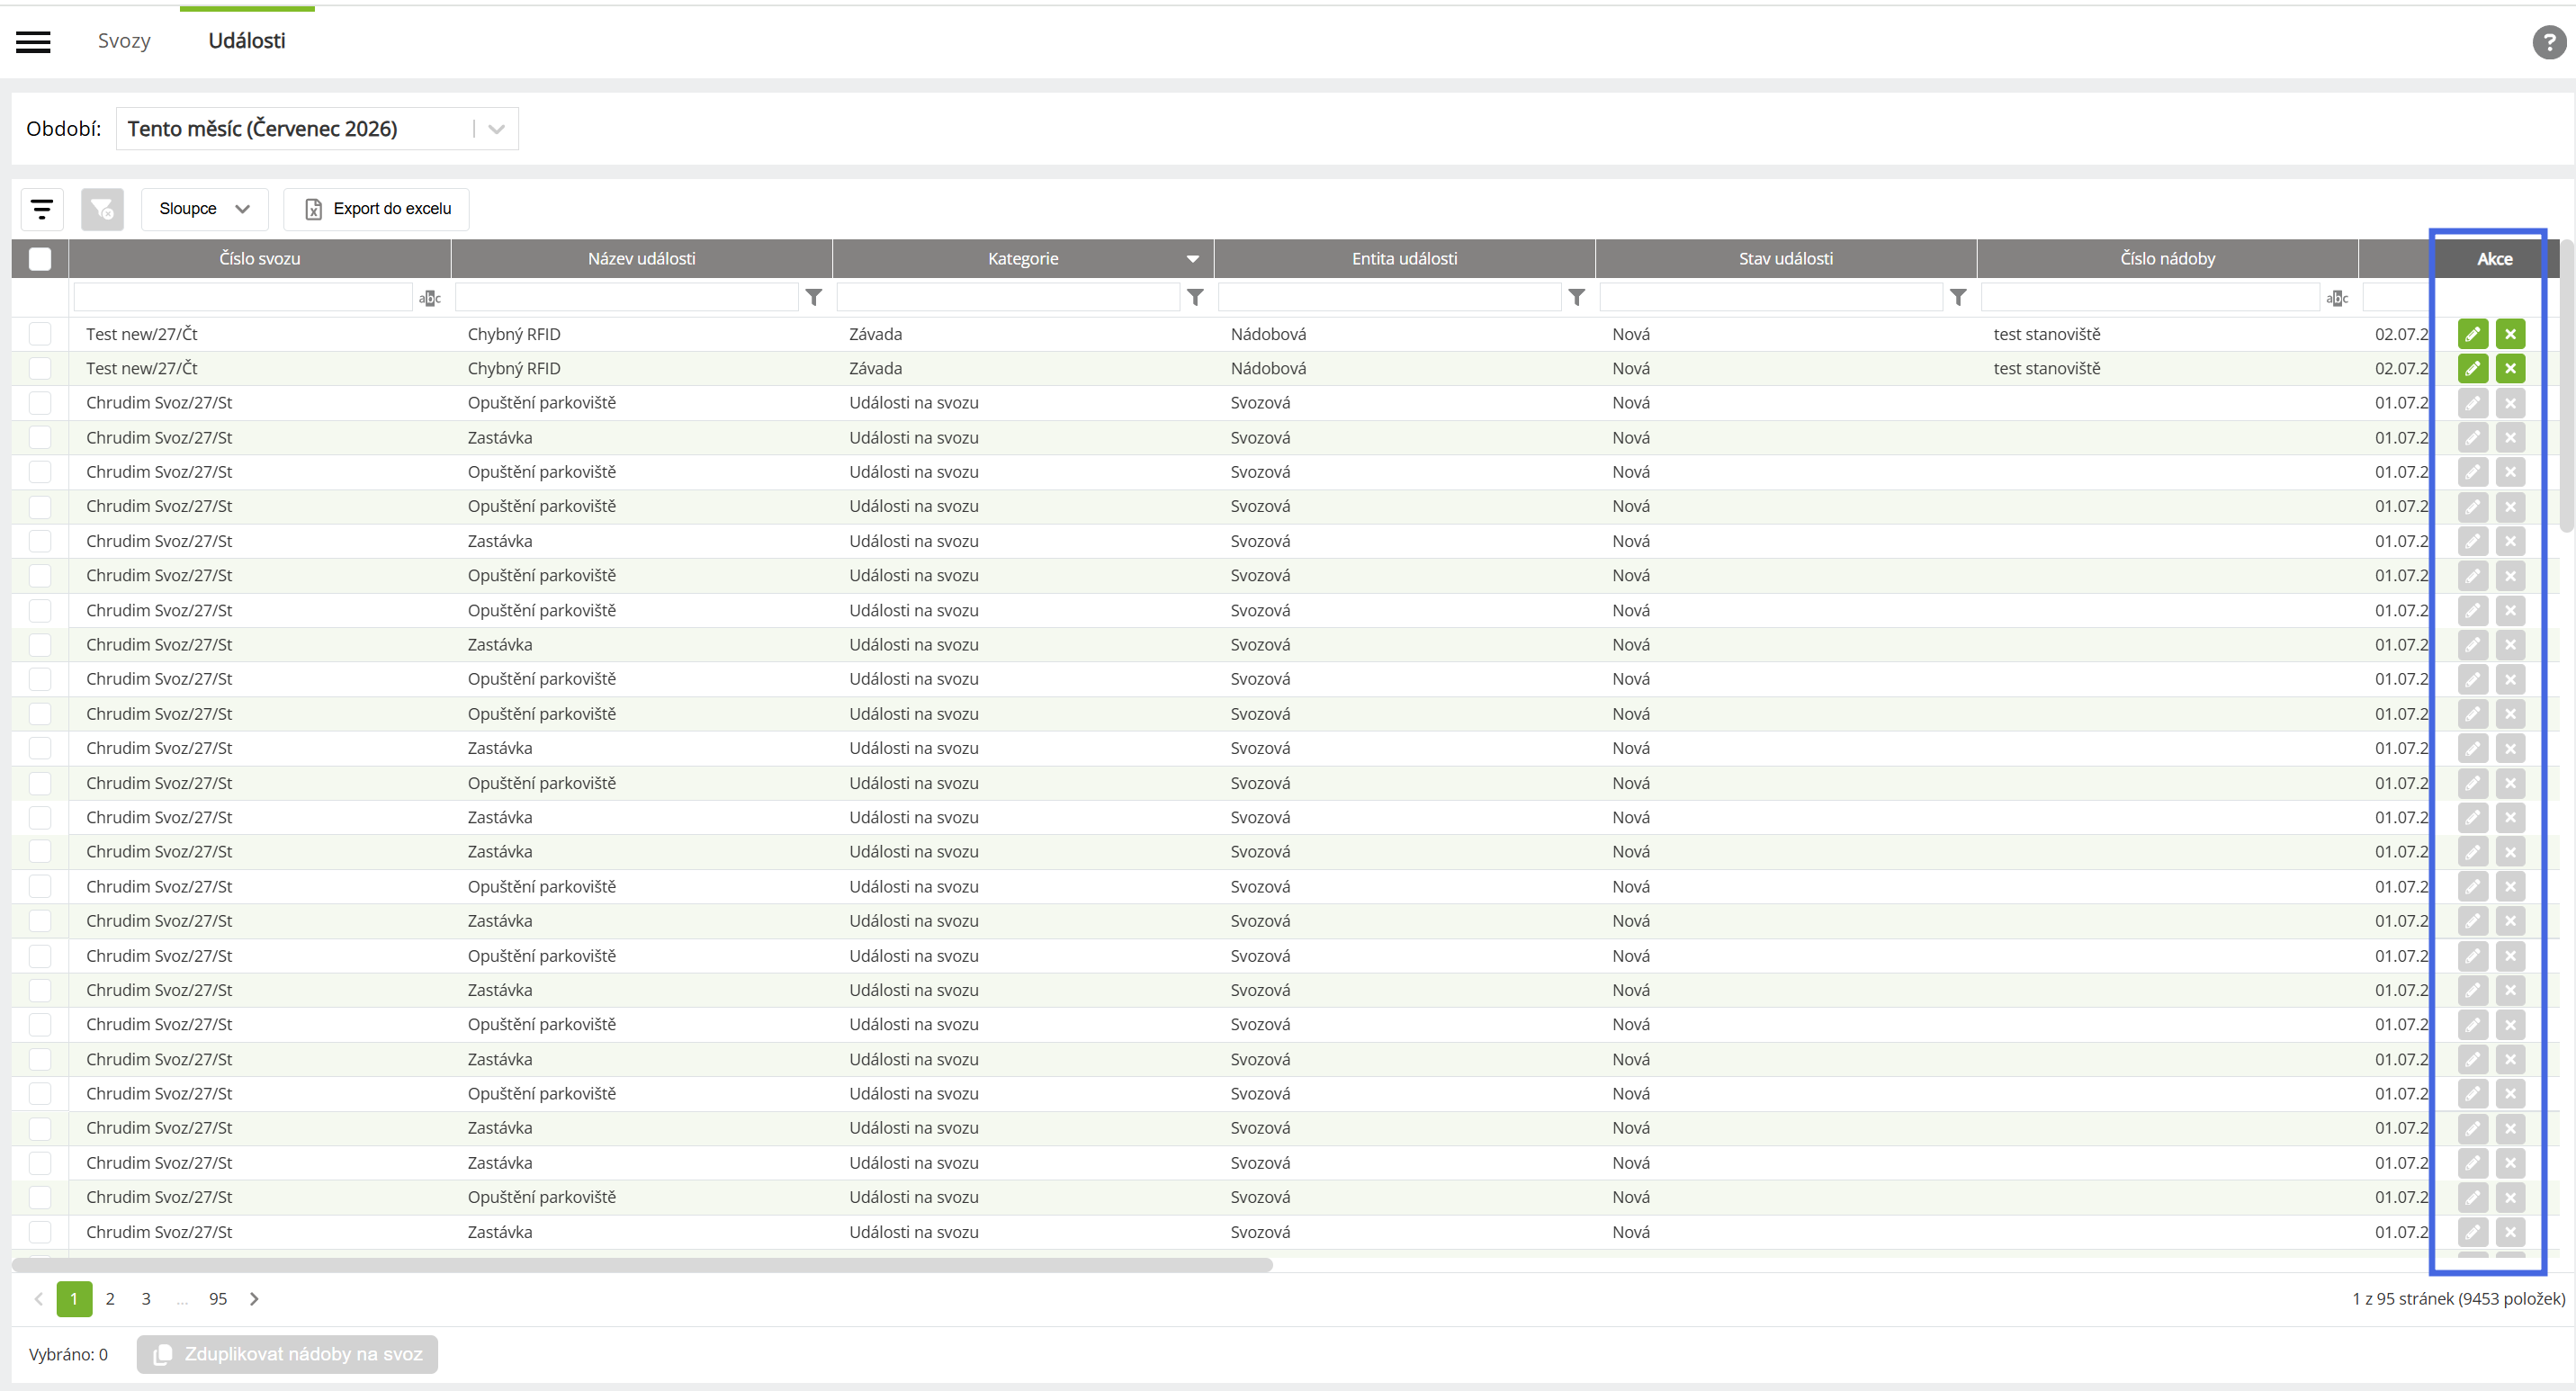The width and height of the screenshot is (2576, 1391).
Task: Select the Události tab
Action: [247, 41]
